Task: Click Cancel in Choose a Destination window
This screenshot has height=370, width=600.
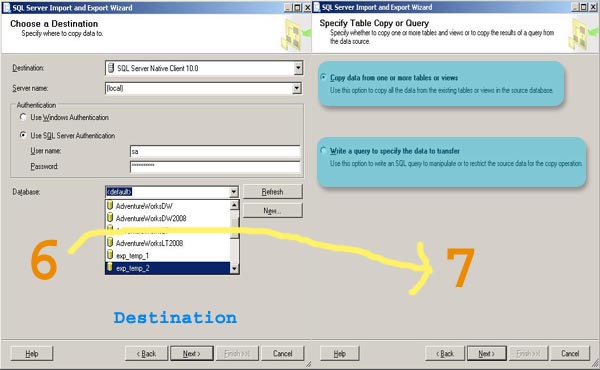Action: 283,354
